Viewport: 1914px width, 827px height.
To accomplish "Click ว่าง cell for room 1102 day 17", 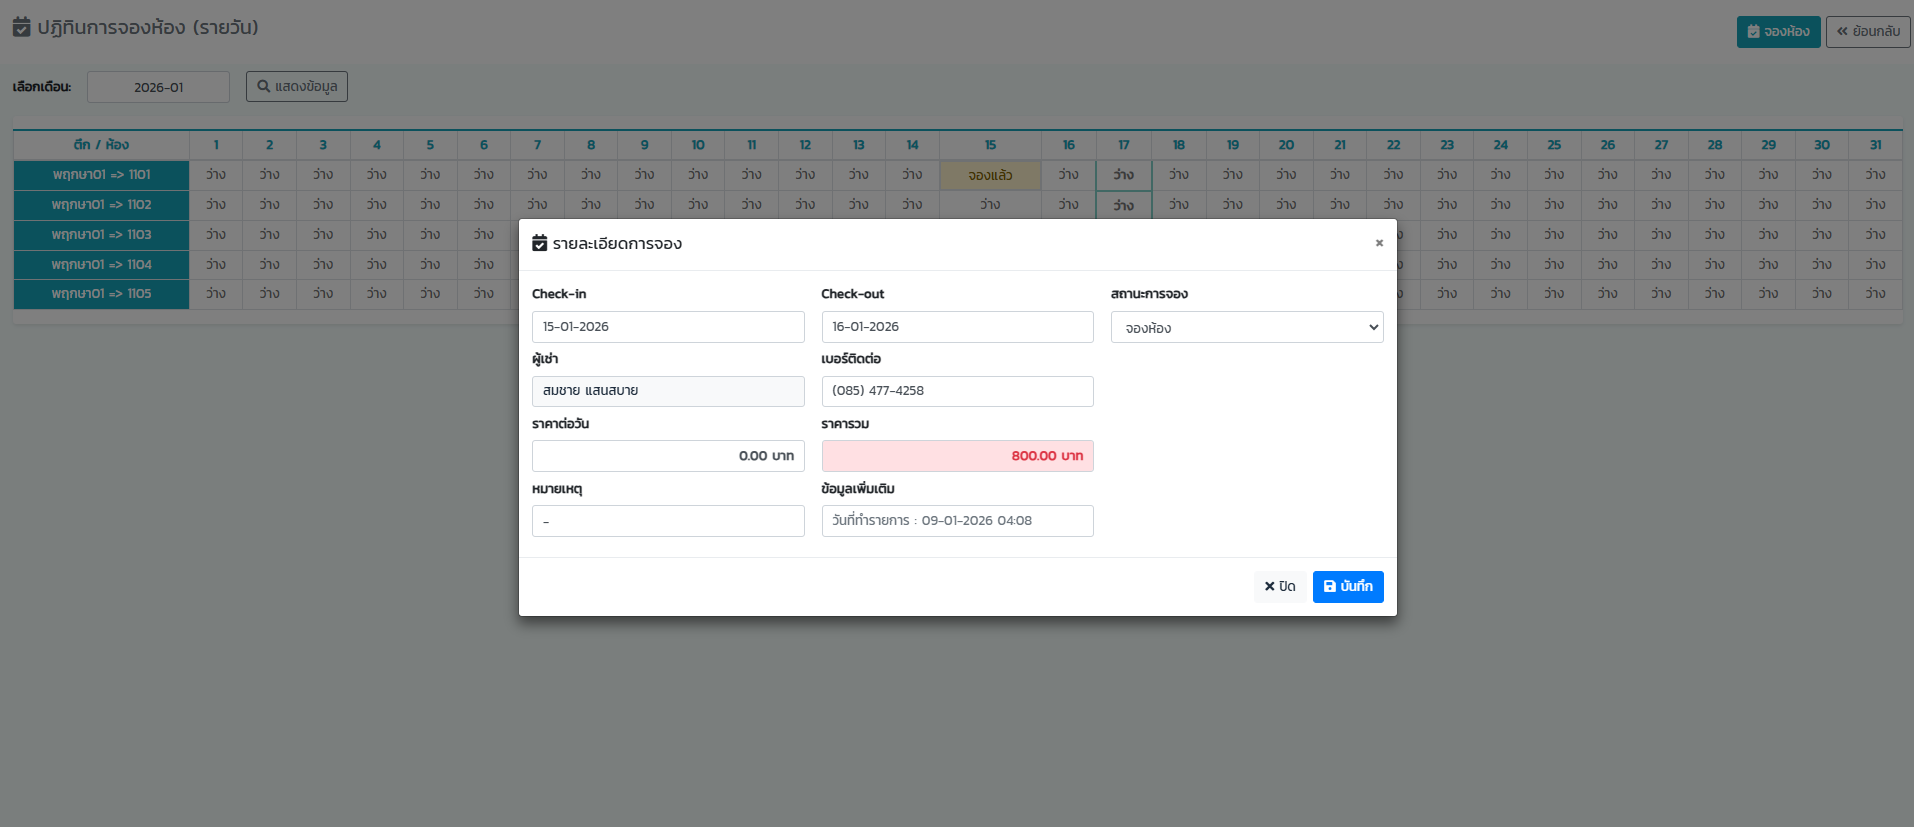I will click(x=1124, y=205).
